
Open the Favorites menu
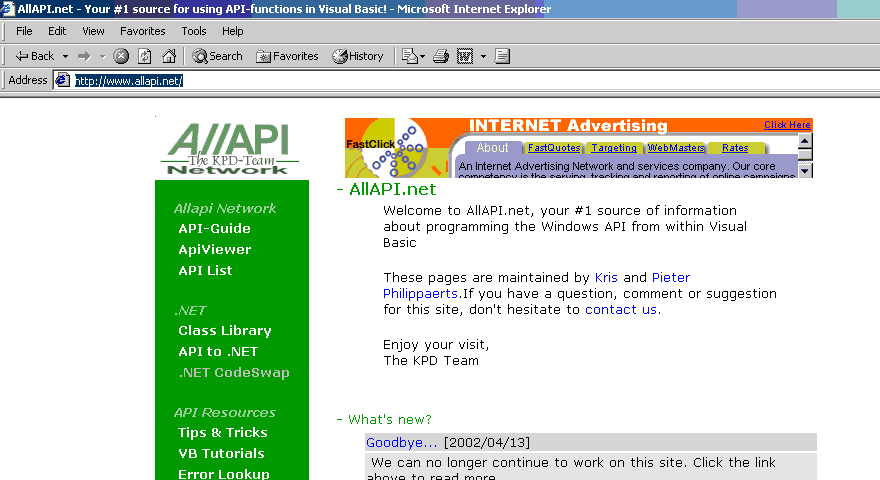pyautogui.click(x=143, y=31)
